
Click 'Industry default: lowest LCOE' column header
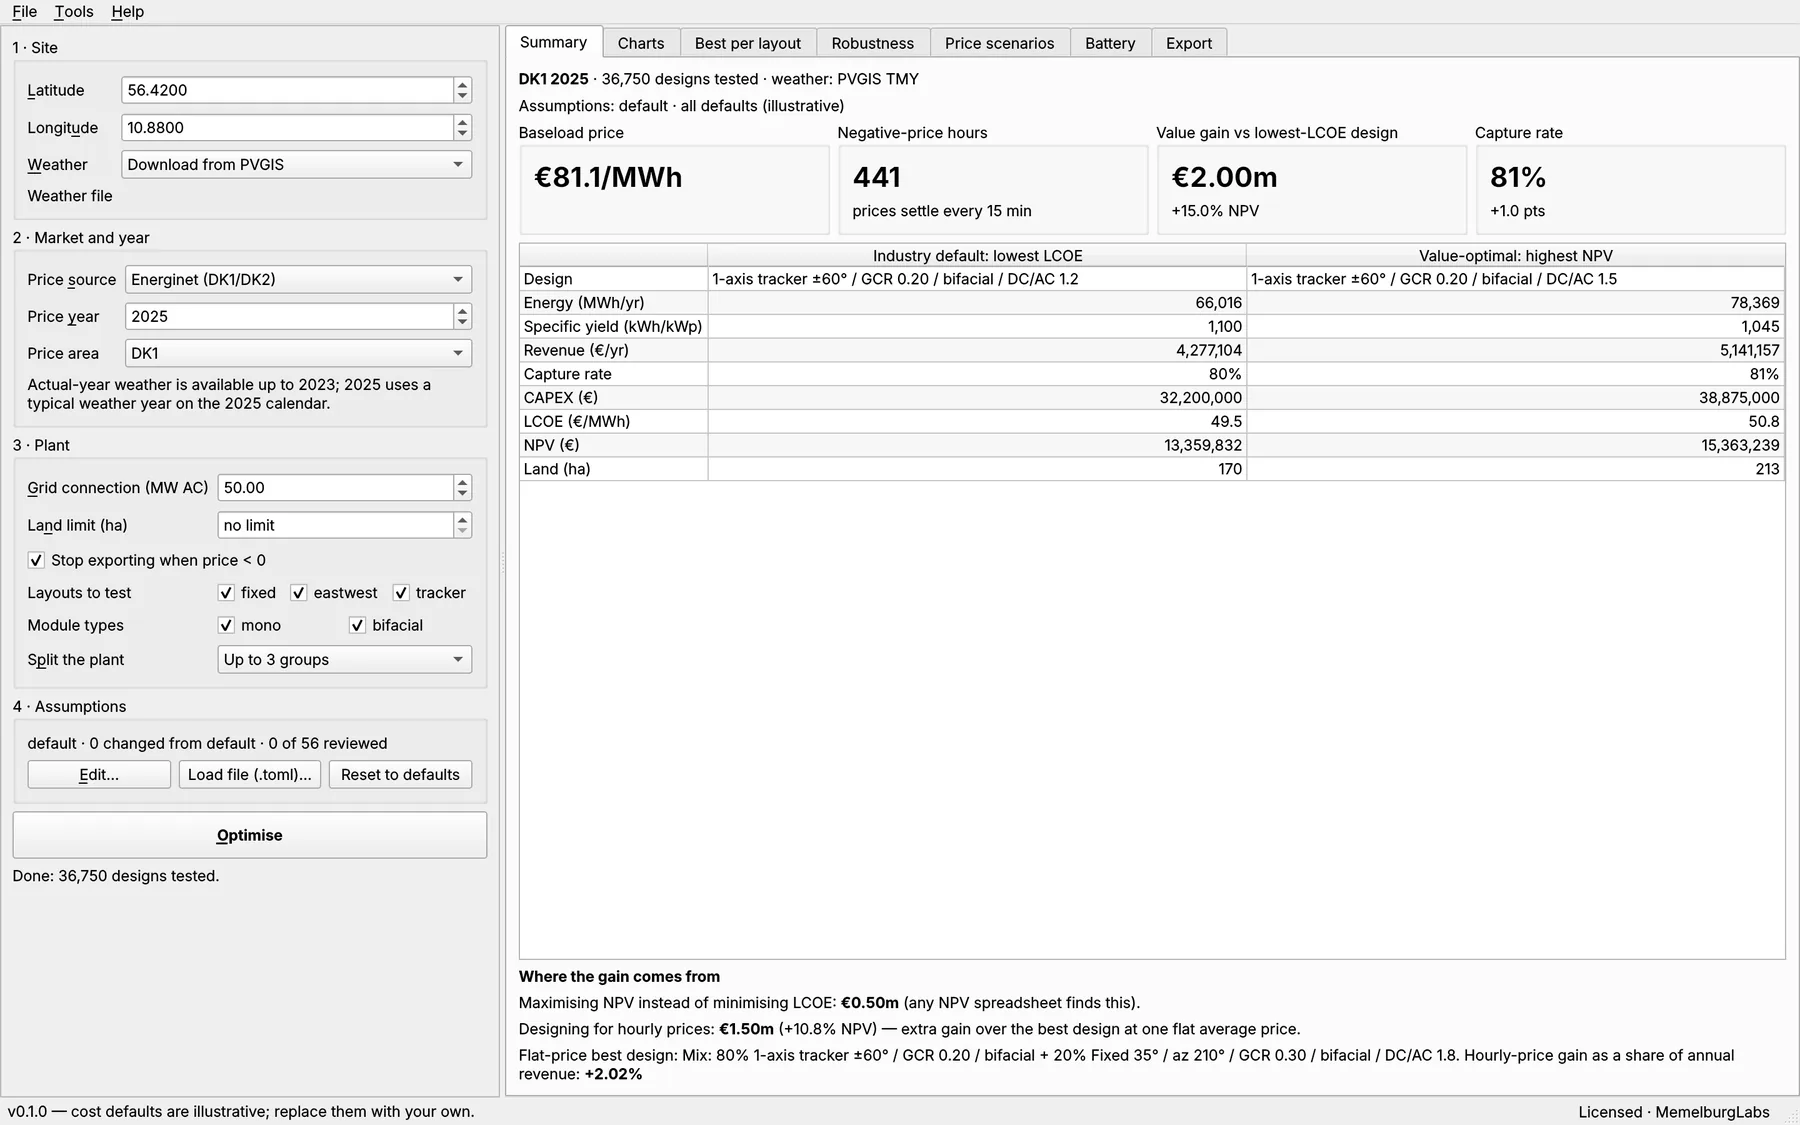tap(977, 256)
